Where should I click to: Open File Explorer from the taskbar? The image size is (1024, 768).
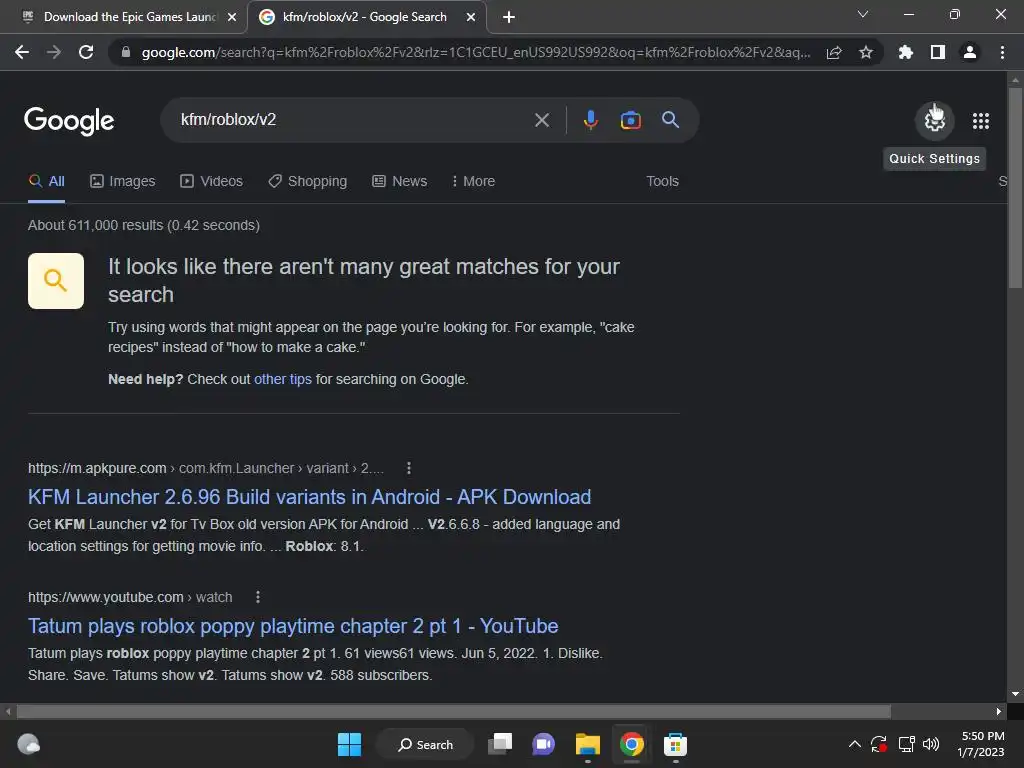click(x=588, y=744)
